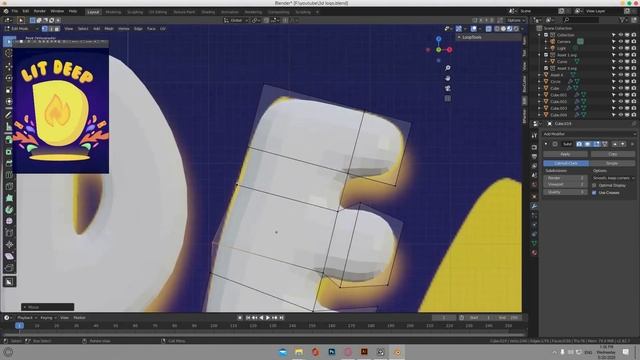Switch to the Modeling workspace tab

(x=113, y=12)
